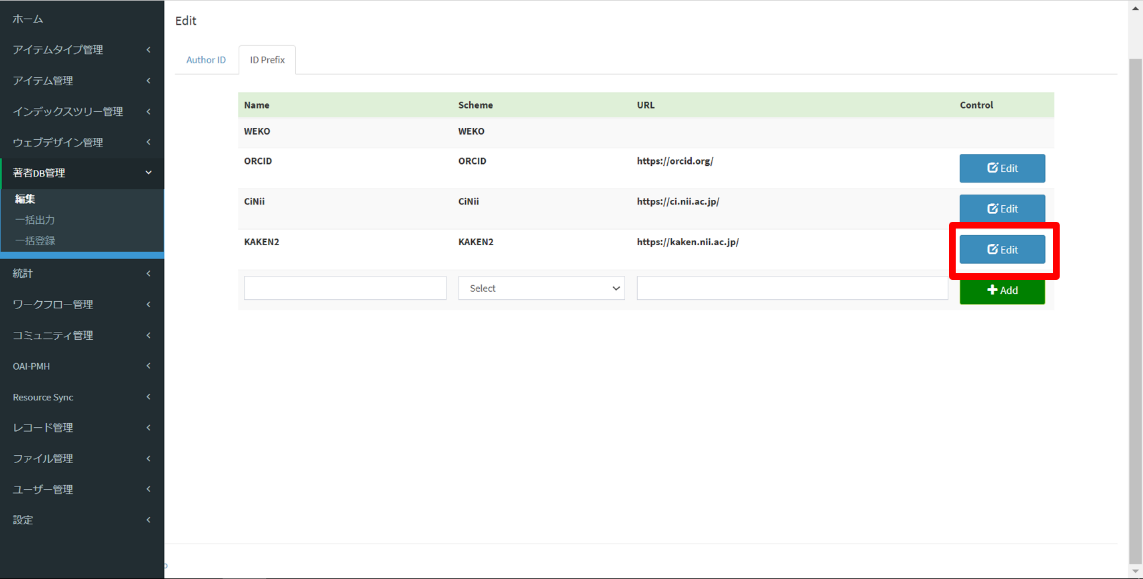Viewport: 1143px width, 579px height.
Task: Expand アイテム管理 sidebar menu
Action: point(43,81)
